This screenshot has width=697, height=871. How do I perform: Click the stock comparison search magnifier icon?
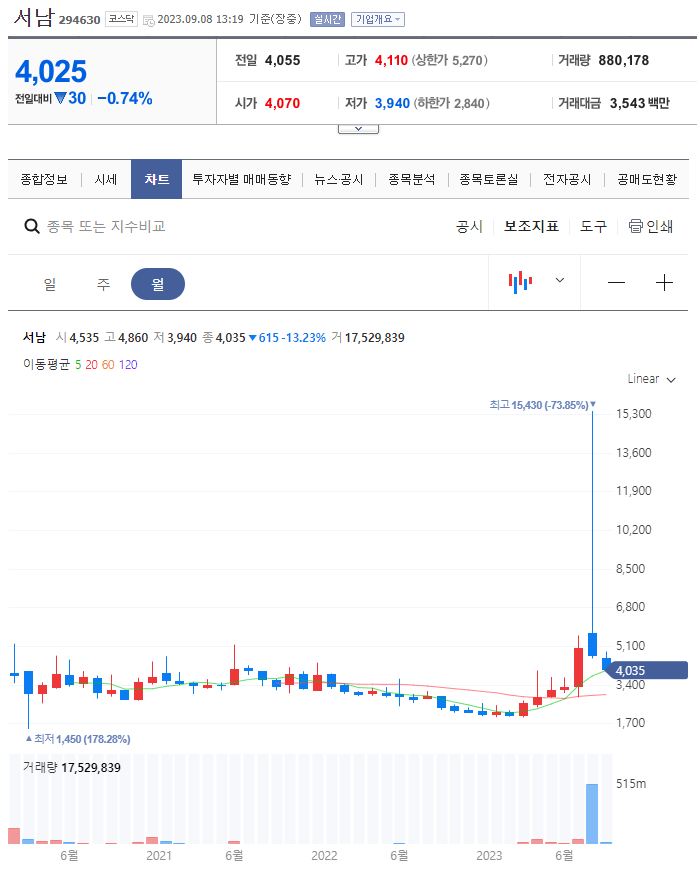(x=31, y=226)
